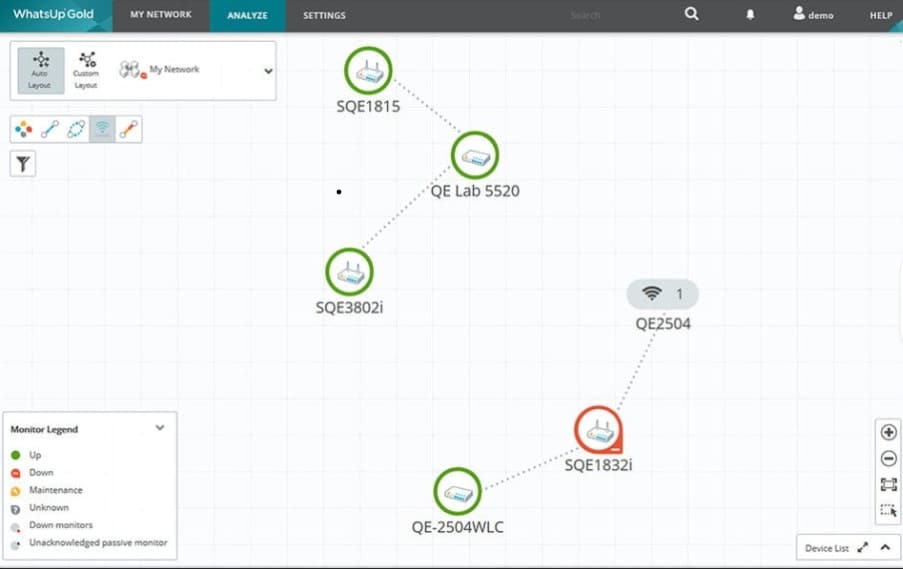
Task: Open the My Network group dropdown
Action: tap(268, 71)
